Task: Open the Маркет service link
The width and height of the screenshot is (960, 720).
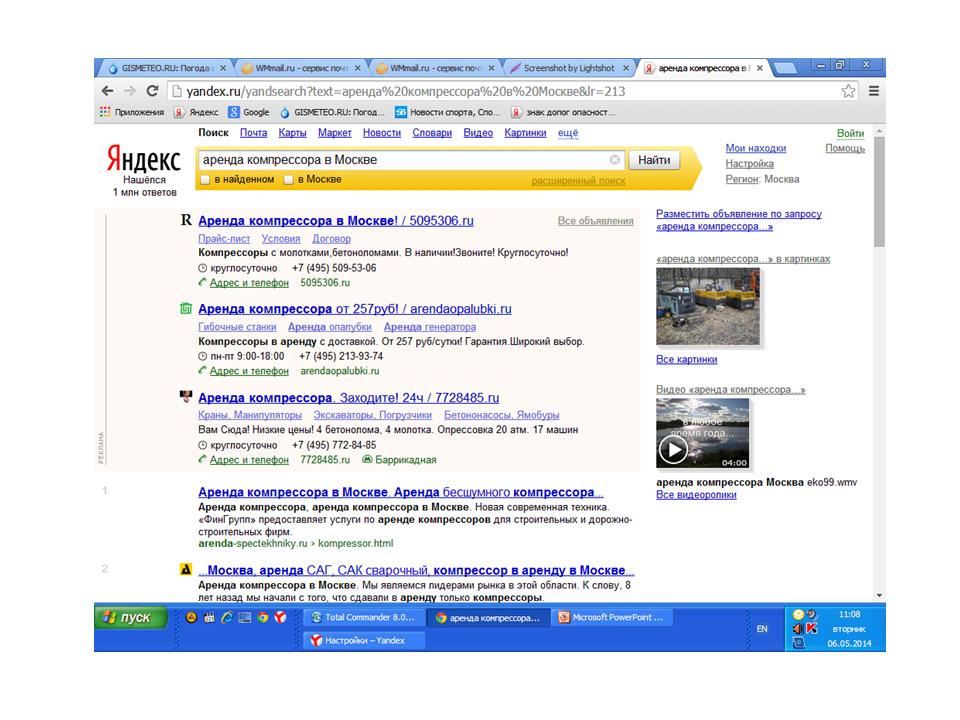Action: 334,133
